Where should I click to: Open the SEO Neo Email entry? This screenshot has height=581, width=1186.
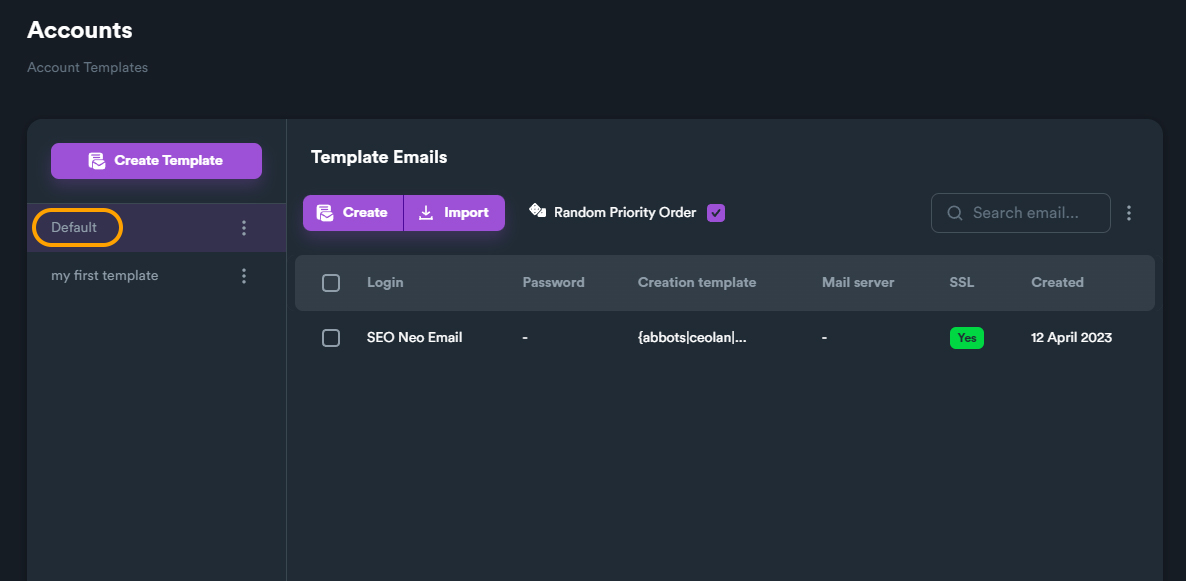(414, 338)
